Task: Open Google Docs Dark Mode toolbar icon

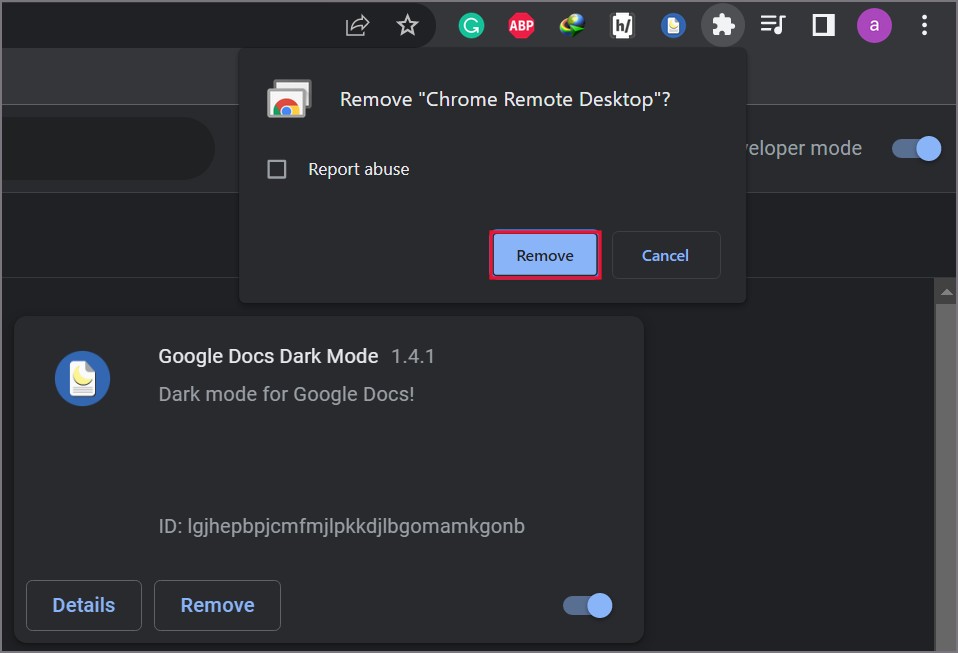Action: 673,26
